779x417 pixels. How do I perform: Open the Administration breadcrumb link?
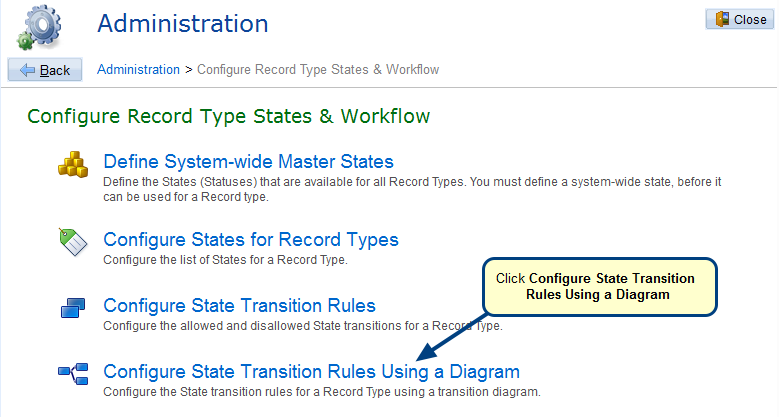(x=138, y=69)
